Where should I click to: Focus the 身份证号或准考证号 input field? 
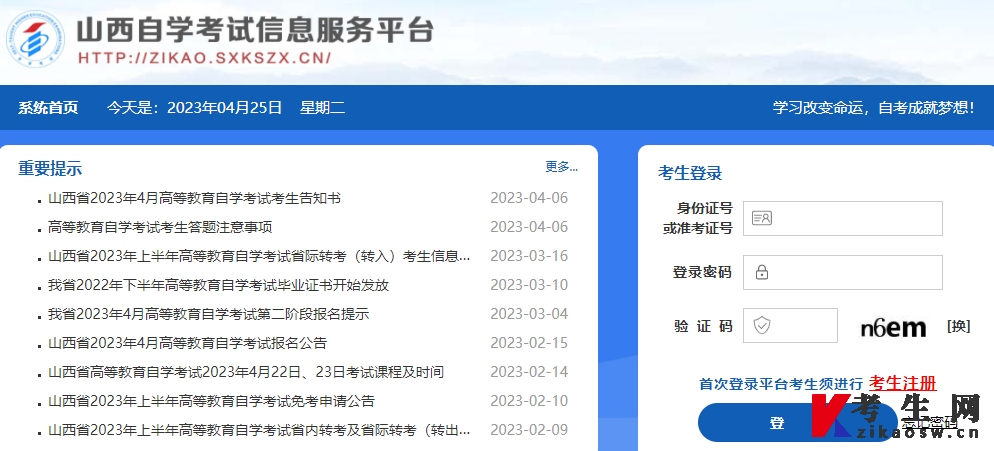coord(842,218)
